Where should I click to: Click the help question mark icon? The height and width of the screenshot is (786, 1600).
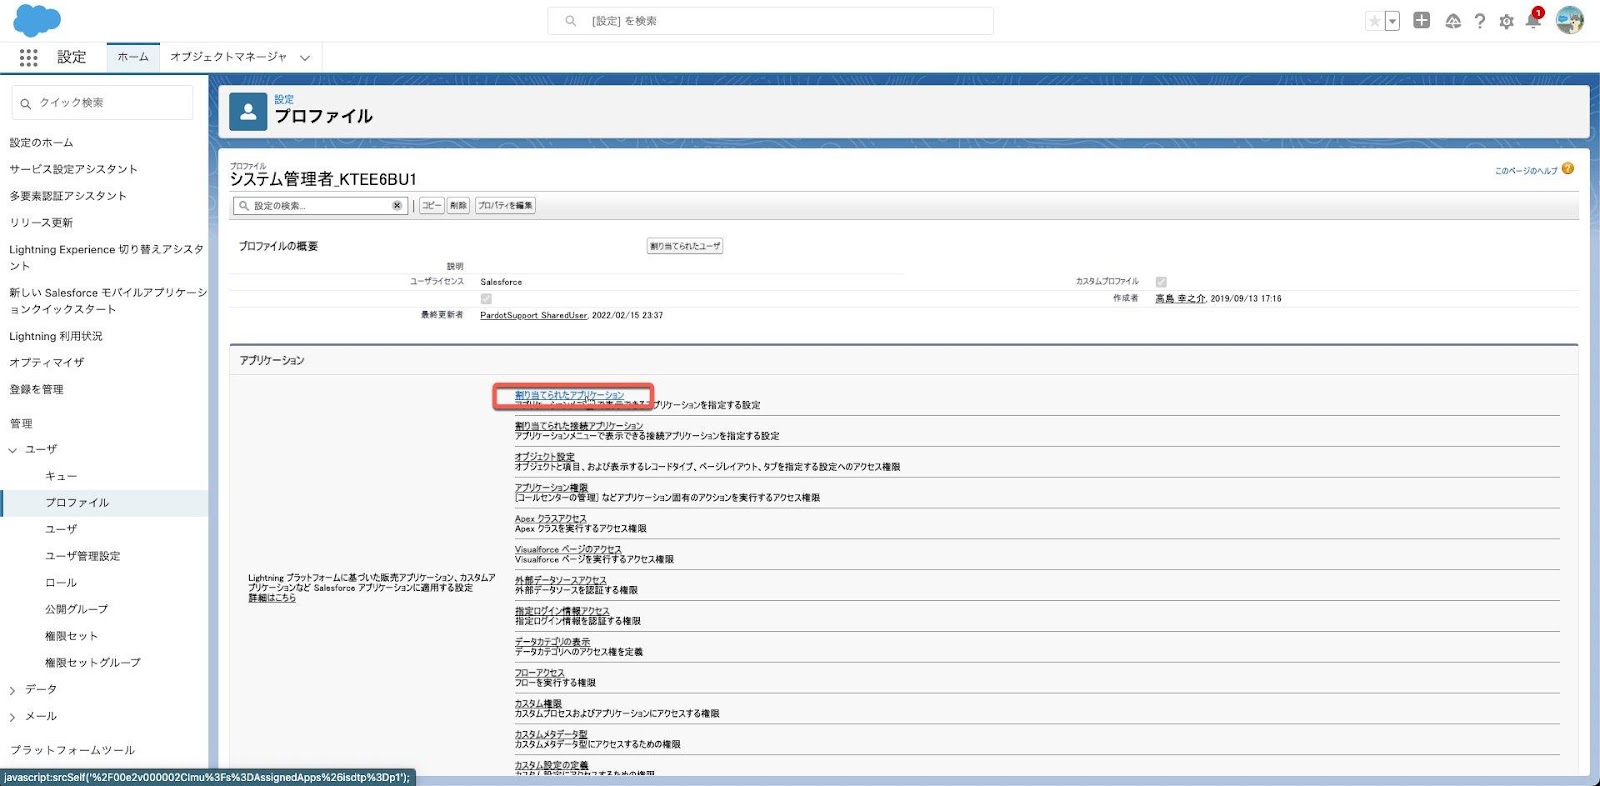1480,21
